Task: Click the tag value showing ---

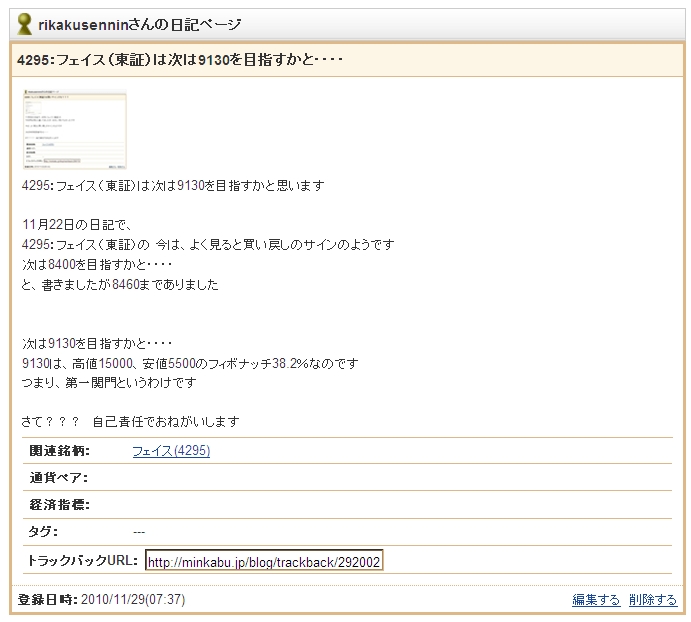Action: click(139, 532)
